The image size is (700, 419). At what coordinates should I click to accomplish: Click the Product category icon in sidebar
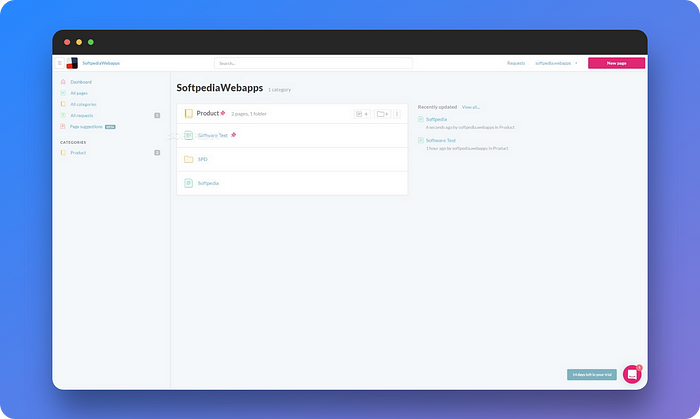63,153
